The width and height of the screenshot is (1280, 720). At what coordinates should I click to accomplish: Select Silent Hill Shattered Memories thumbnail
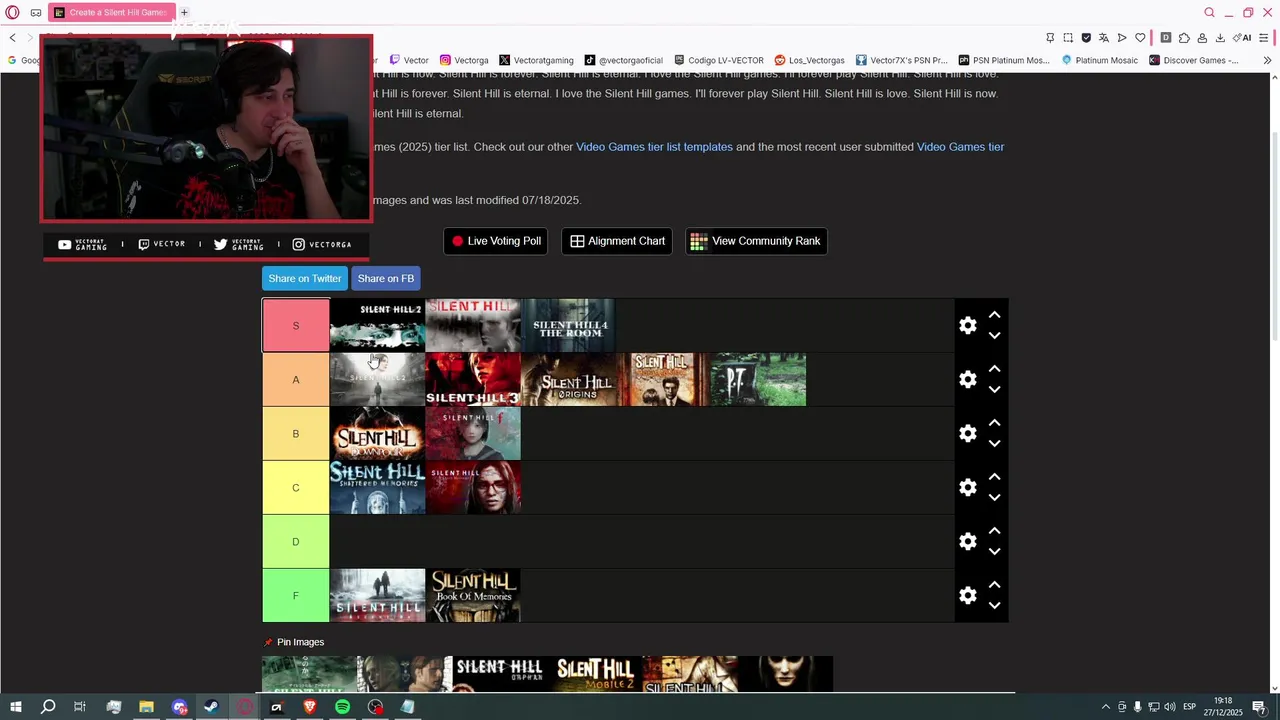(x=378, y=488)
